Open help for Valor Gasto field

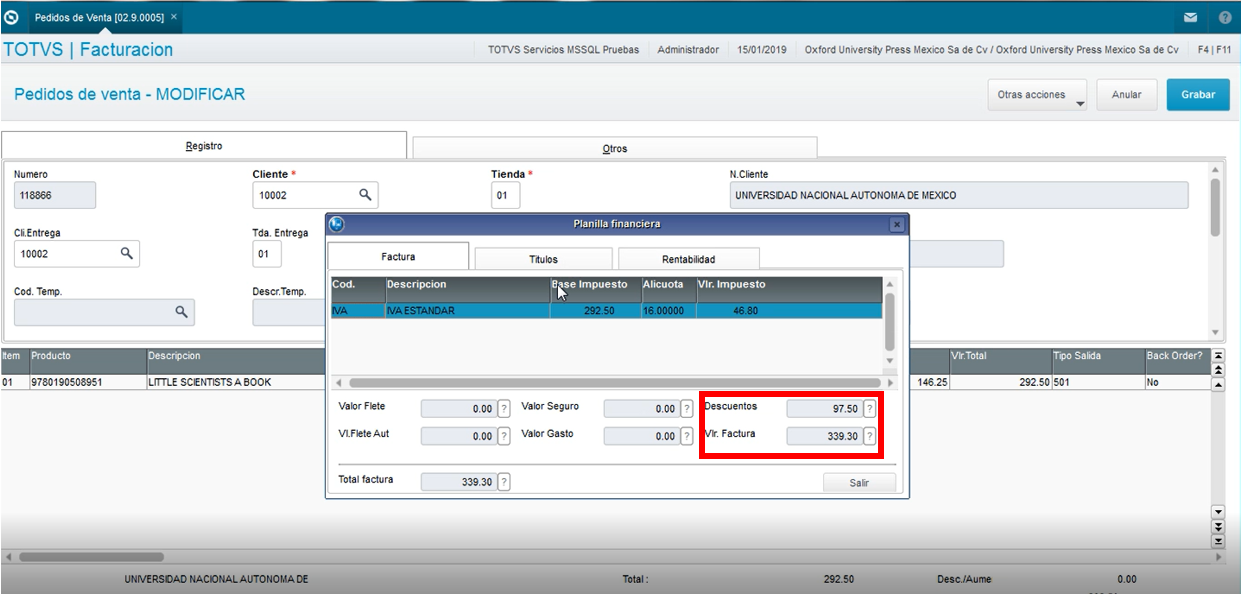click(686, 436)
